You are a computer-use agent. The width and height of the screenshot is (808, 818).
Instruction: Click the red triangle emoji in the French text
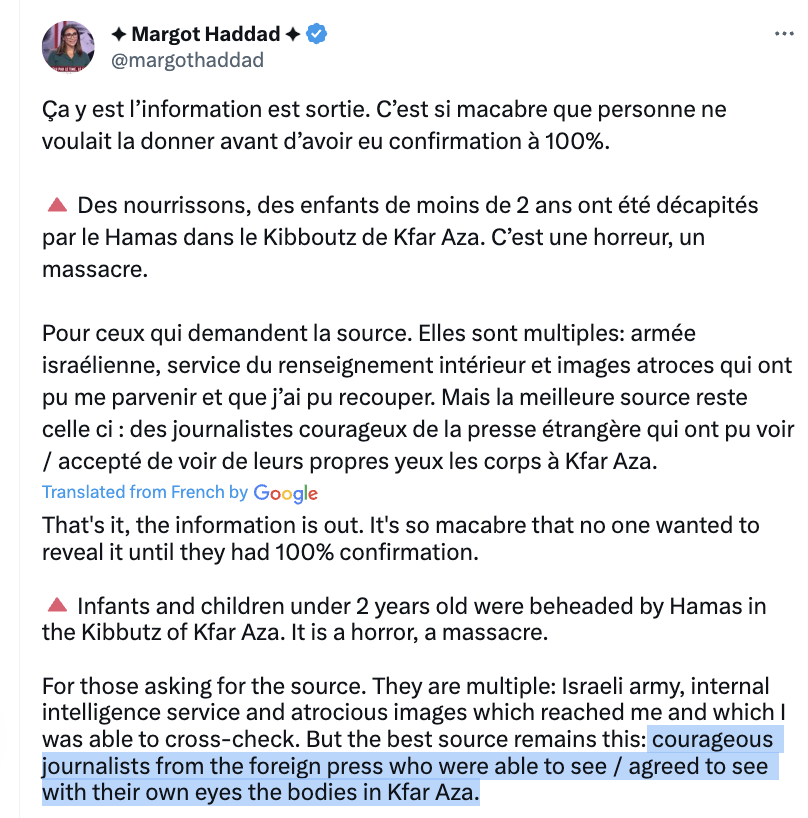pos(57,206)
